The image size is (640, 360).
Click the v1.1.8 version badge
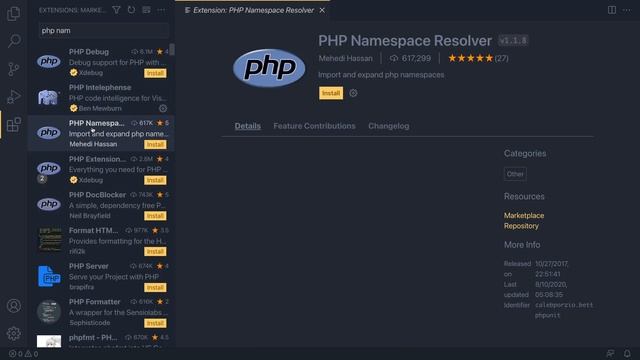pos(513,40)
